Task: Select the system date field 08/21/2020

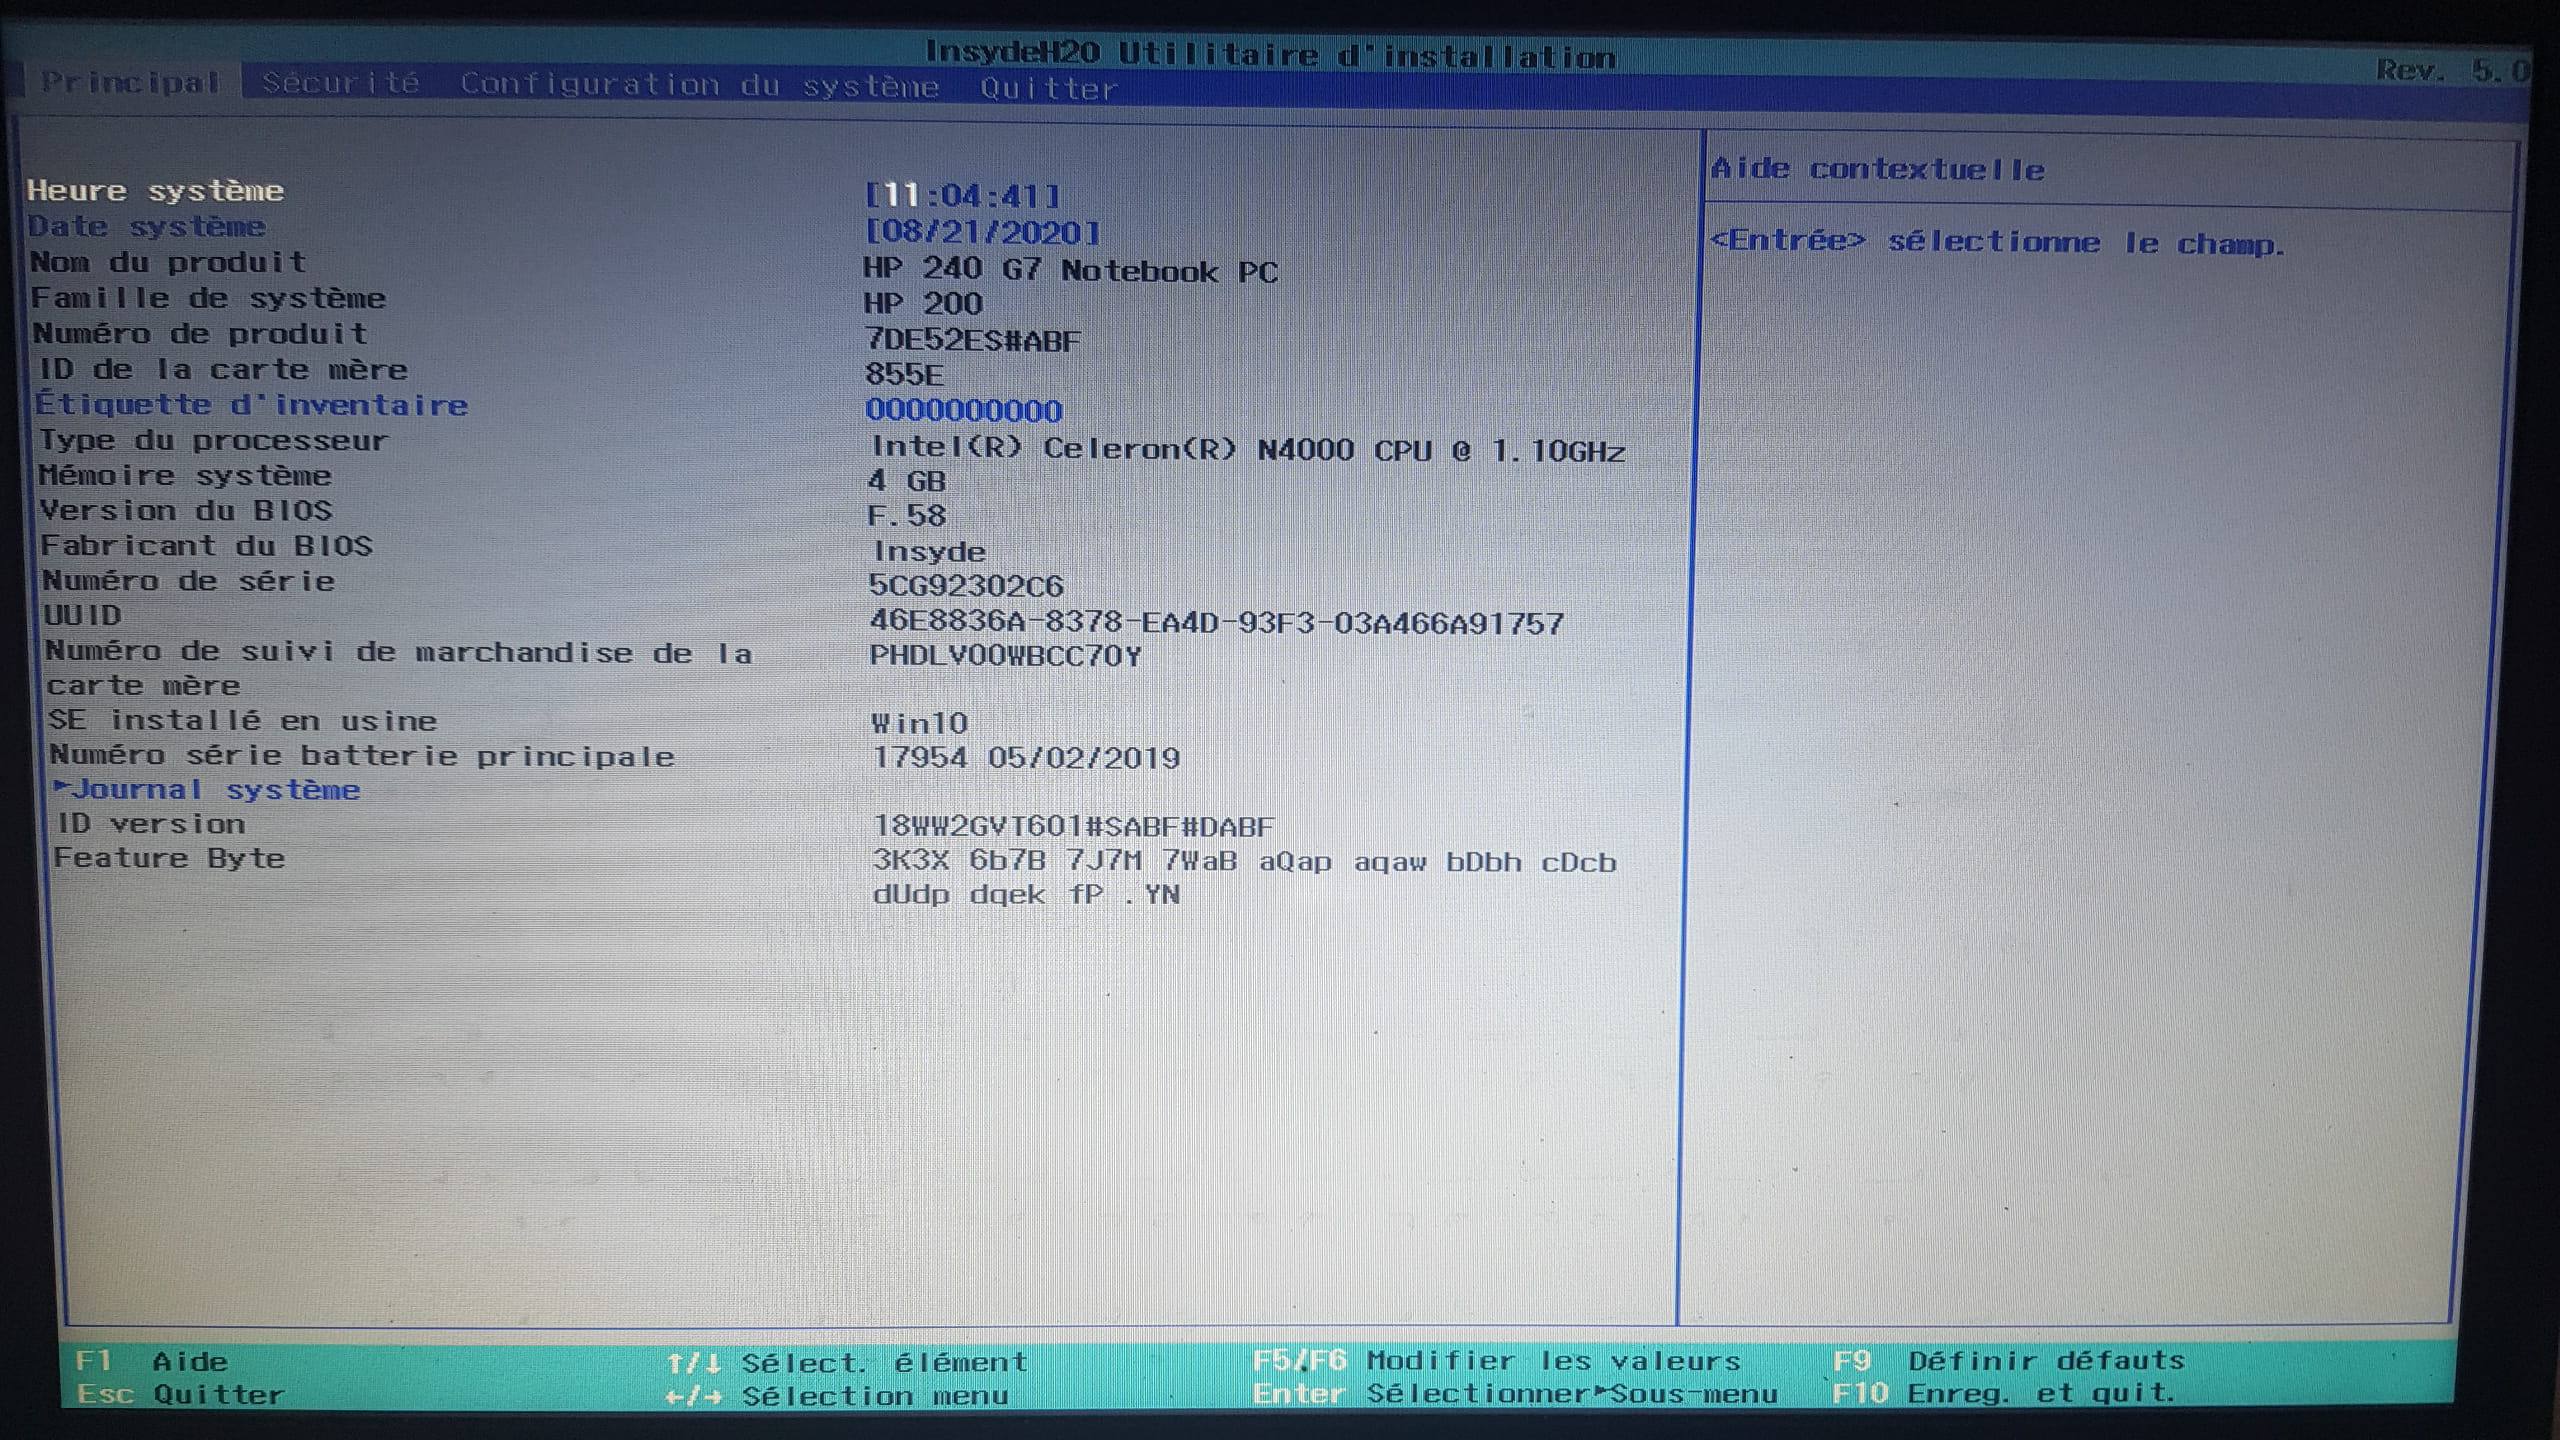Action: coord(982,232)
